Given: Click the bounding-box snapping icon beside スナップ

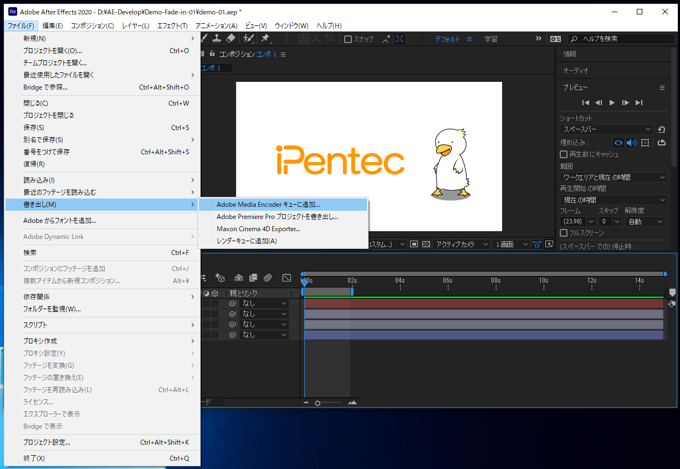Looking at the screenshot, I should tap(399, 39).
